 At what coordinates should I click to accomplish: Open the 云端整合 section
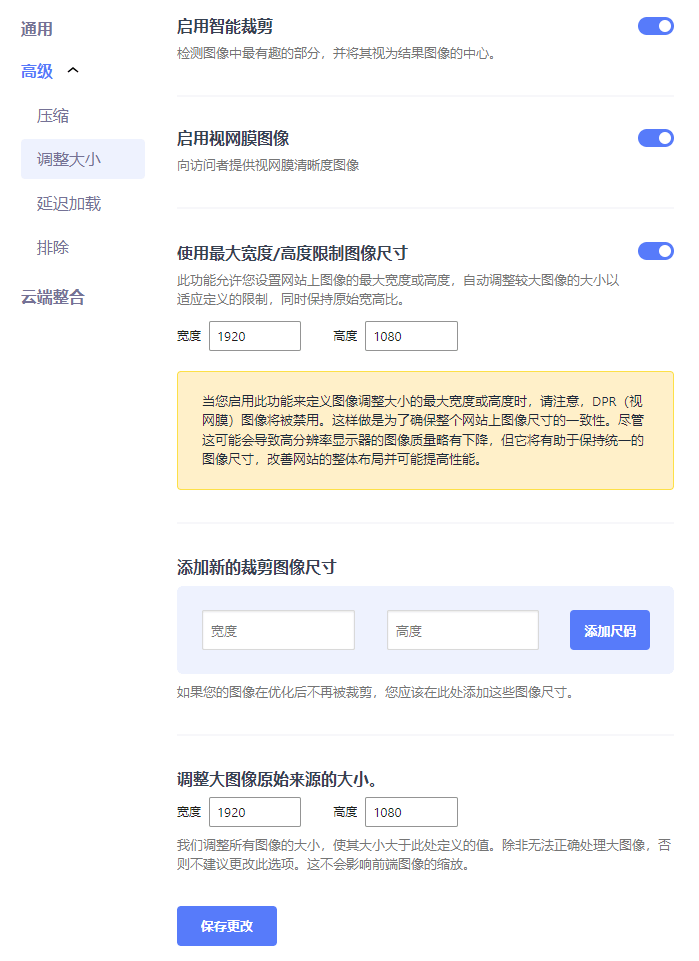[x=53, y=297]
